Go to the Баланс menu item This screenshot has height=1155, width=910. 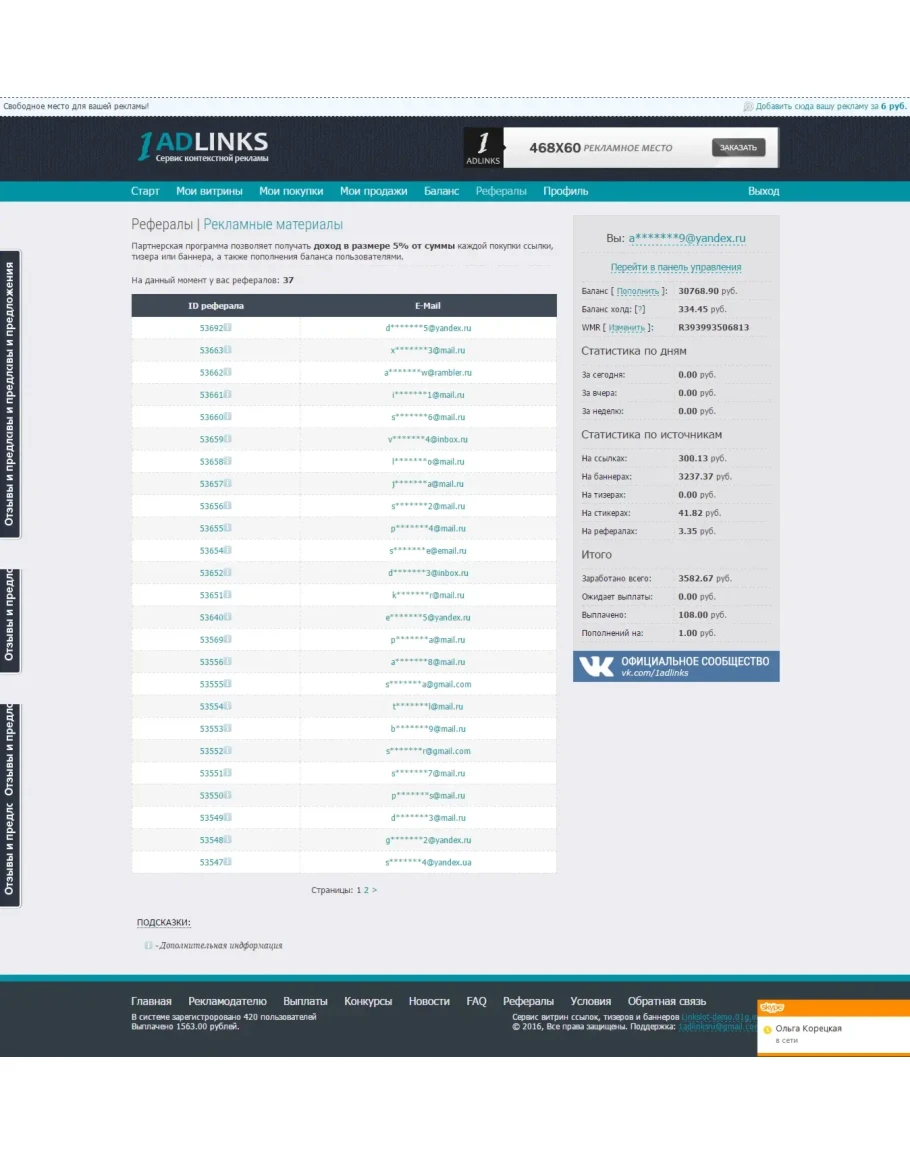[x=441, y=191]
